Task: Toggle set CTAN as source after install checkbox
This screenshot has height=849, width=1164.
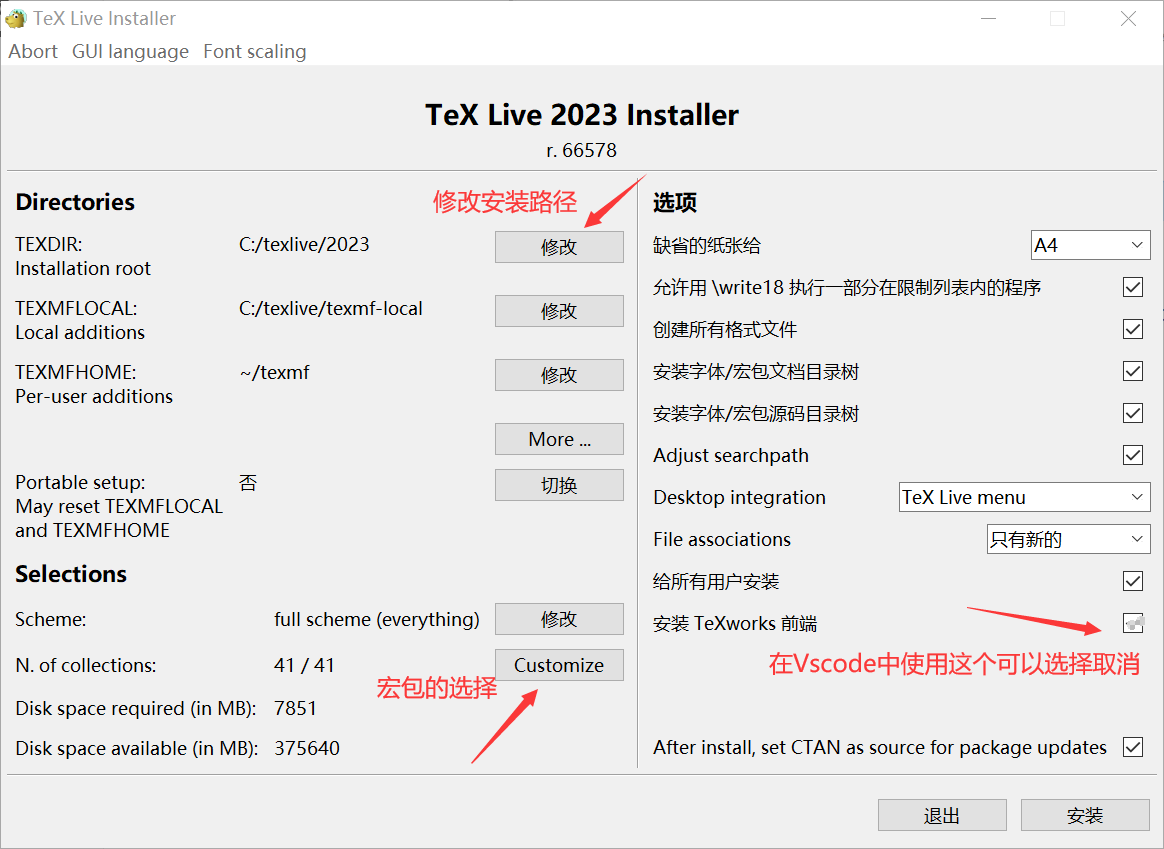Action: (x=1133, y=747)
